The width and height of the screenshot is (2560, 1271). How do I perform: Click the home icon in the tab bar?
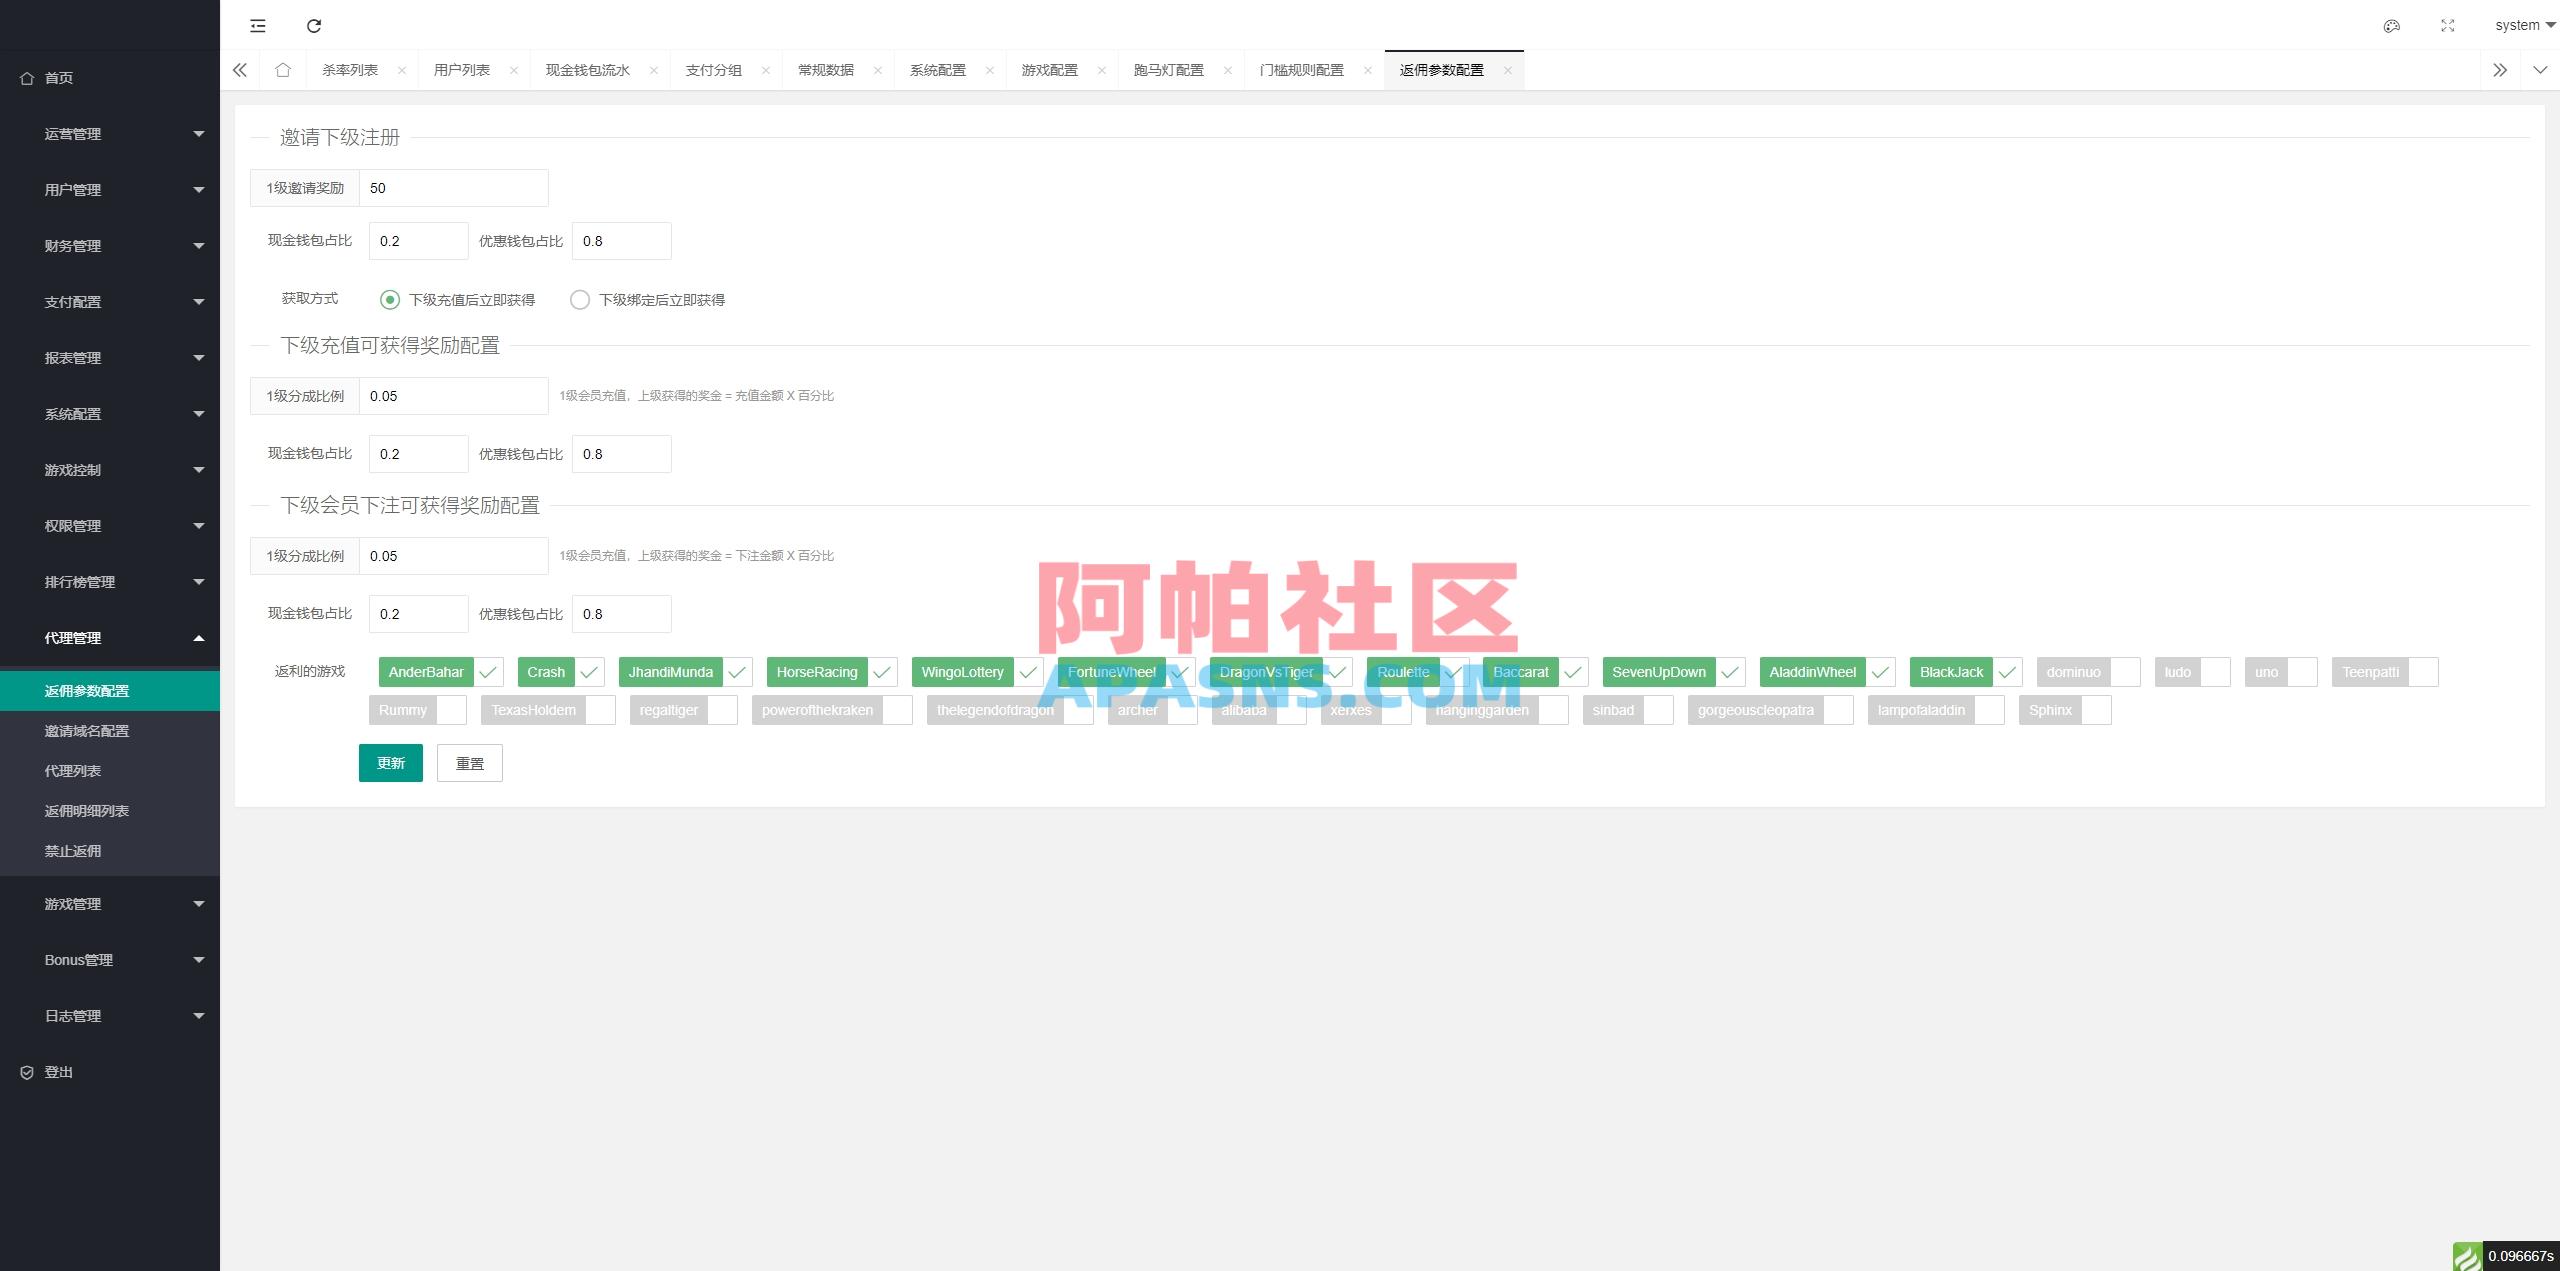[283, 69]
